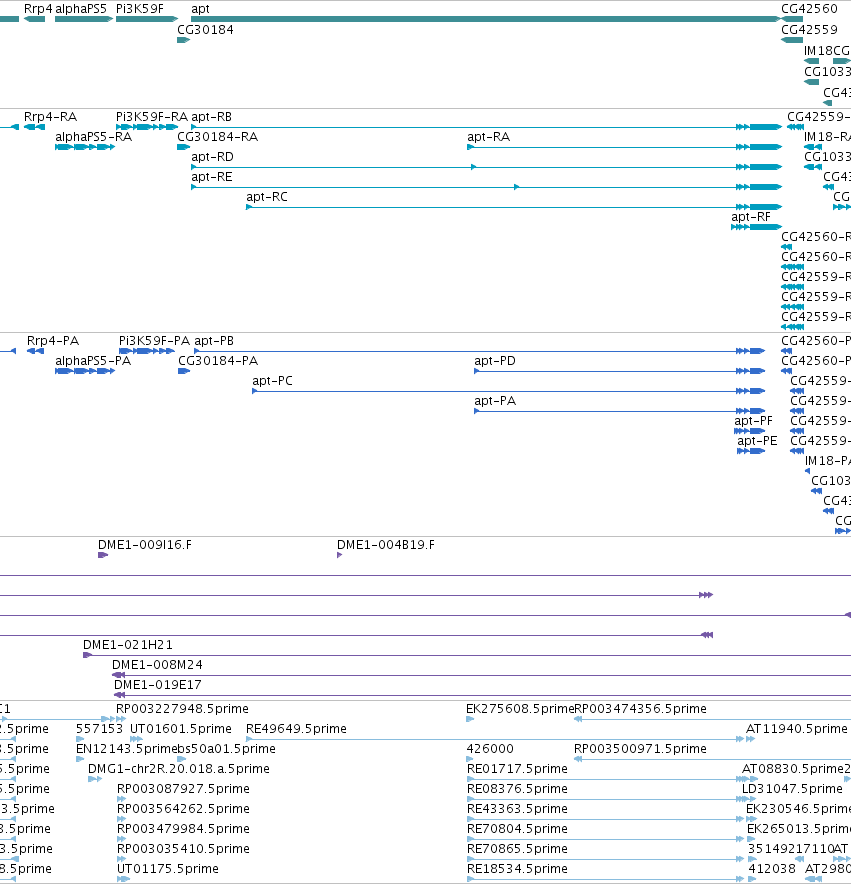Click the DME1-019E17 clone label

click(158, 685)
